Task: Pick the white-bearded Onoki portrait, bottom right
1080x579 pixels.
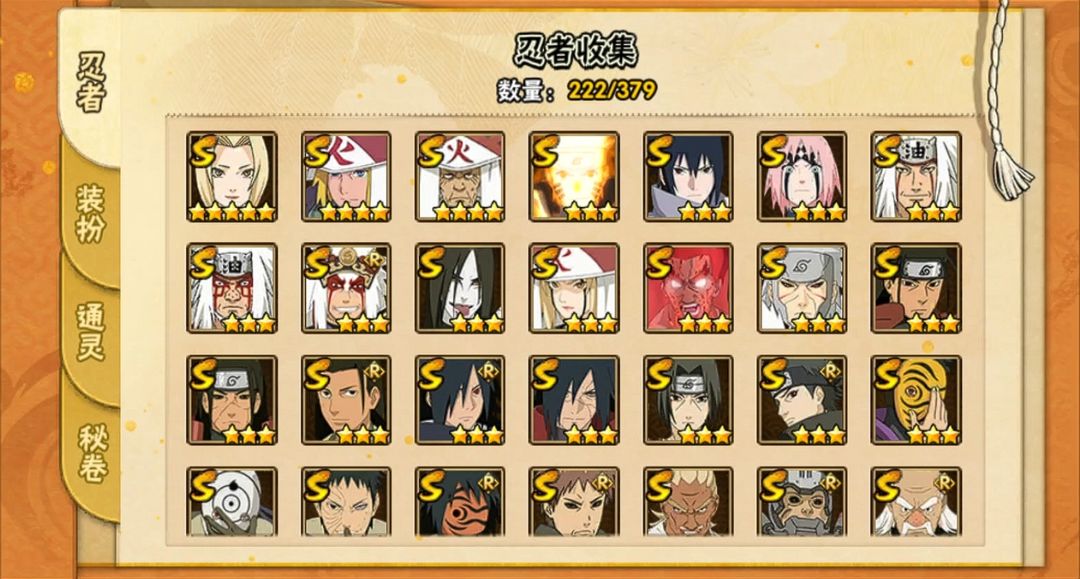Action: coord(916,501)
